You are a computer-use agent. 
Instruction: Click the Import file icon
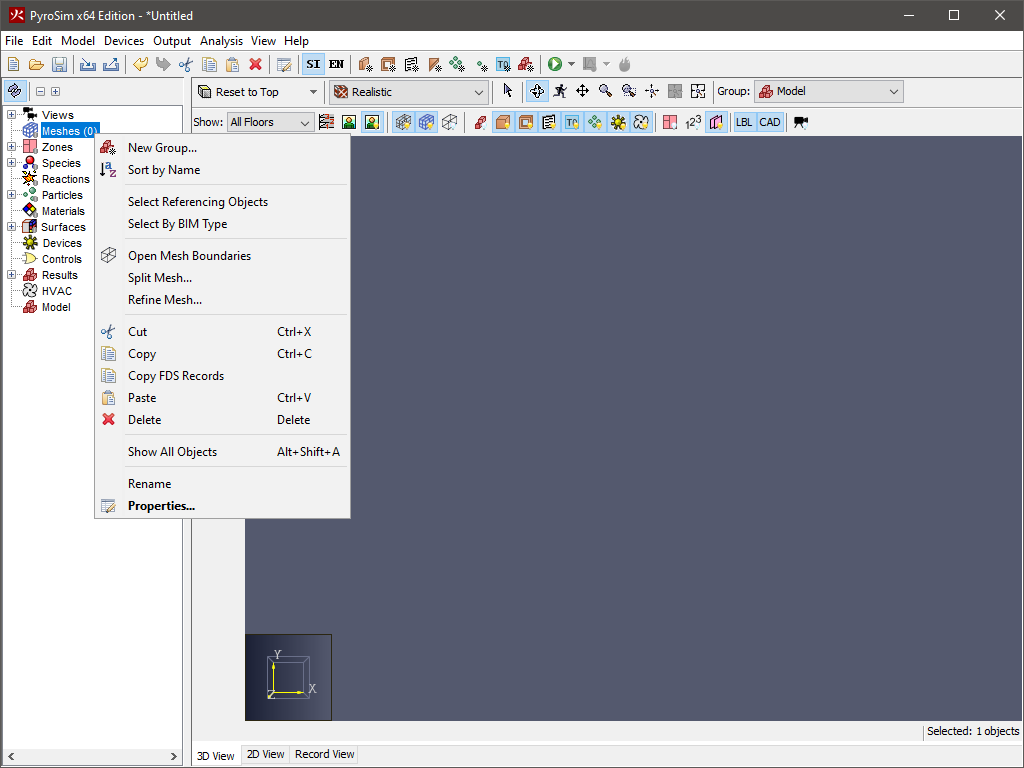(x=88, y=65)
